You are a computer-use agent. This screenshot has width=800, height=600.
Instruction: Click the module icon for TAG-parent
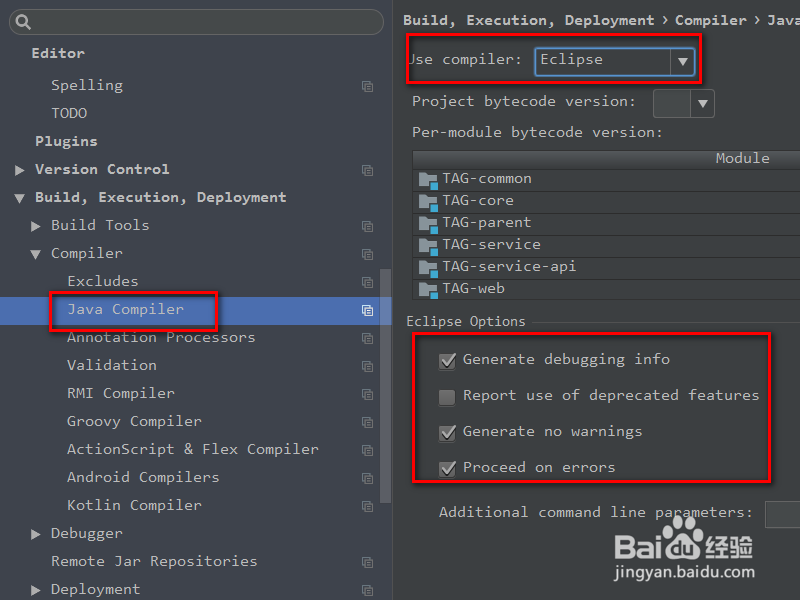pos(428,222)
